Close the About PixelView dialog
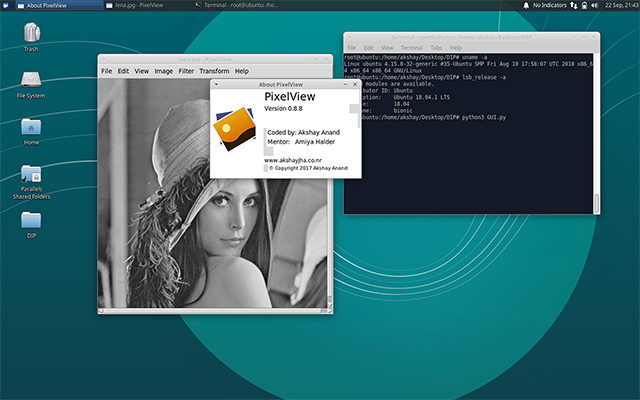Screen dimensions: 640x400 [355, 84]
